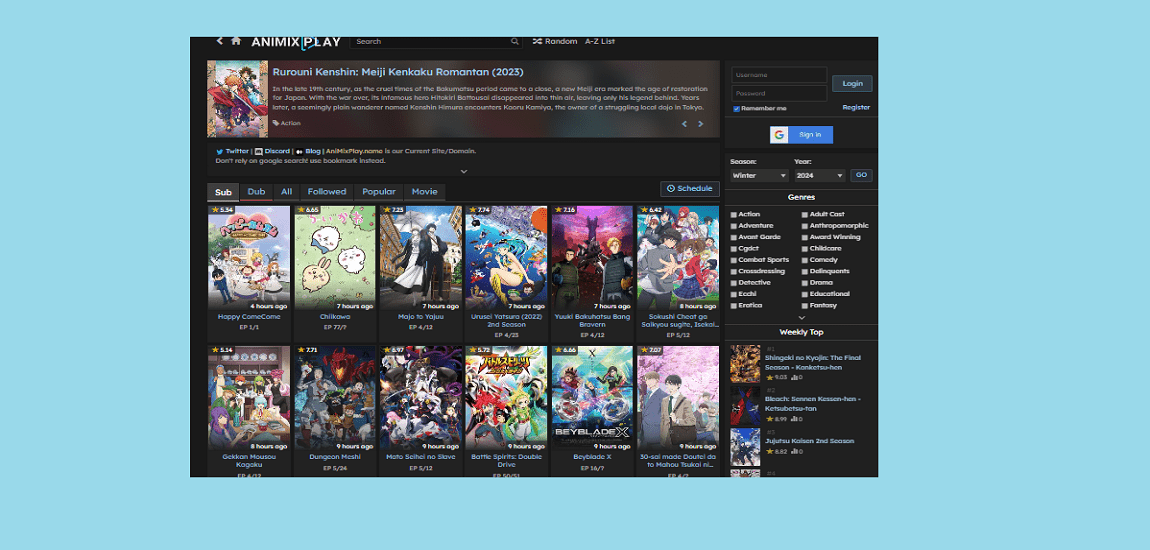The width and height of the screenshot is (1150, 550).
Task: Open the Urusei Yatsura 2nd Season thumbnail
Action: click(507, 258)
